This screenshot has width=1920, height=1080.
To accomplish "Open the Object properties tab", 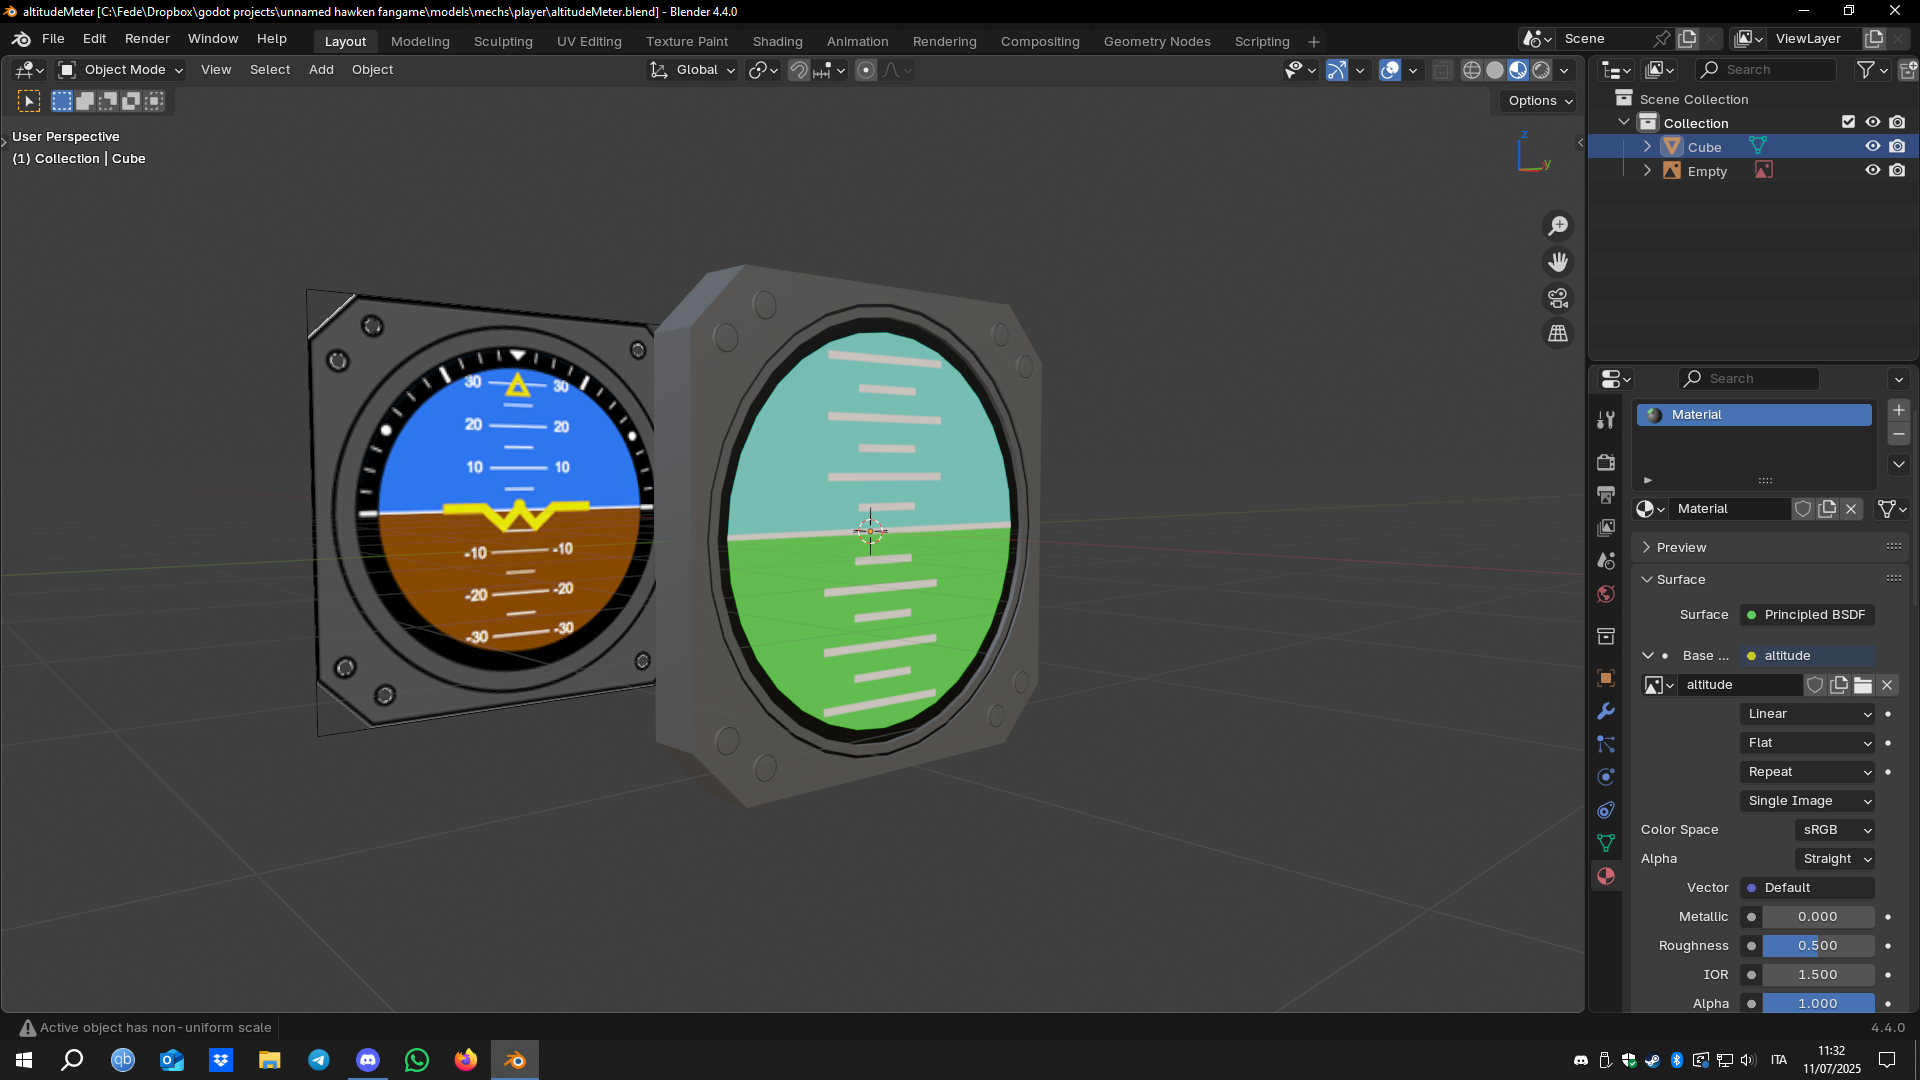I will tap(1606, 678).
